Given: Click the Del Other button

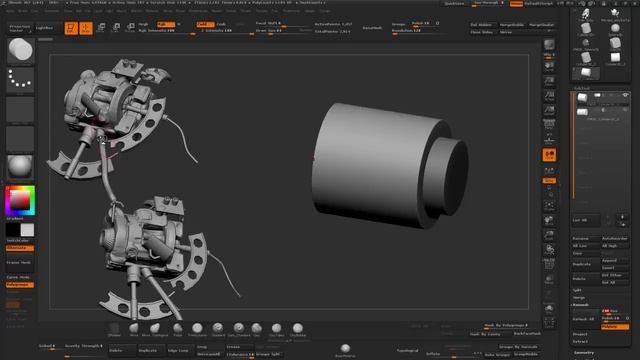Looking at the screenshot, I should (x=615, y=275).
